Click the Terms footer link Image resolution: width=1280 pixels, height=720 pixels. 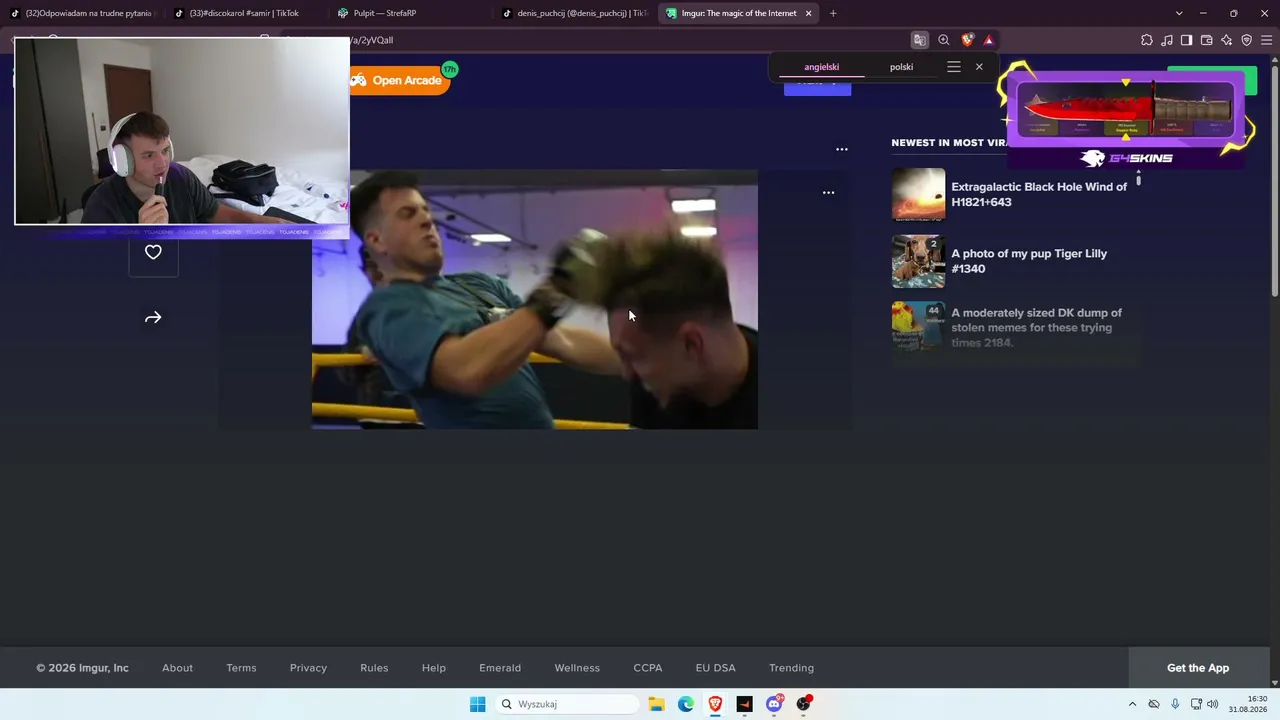click(241, 668)
